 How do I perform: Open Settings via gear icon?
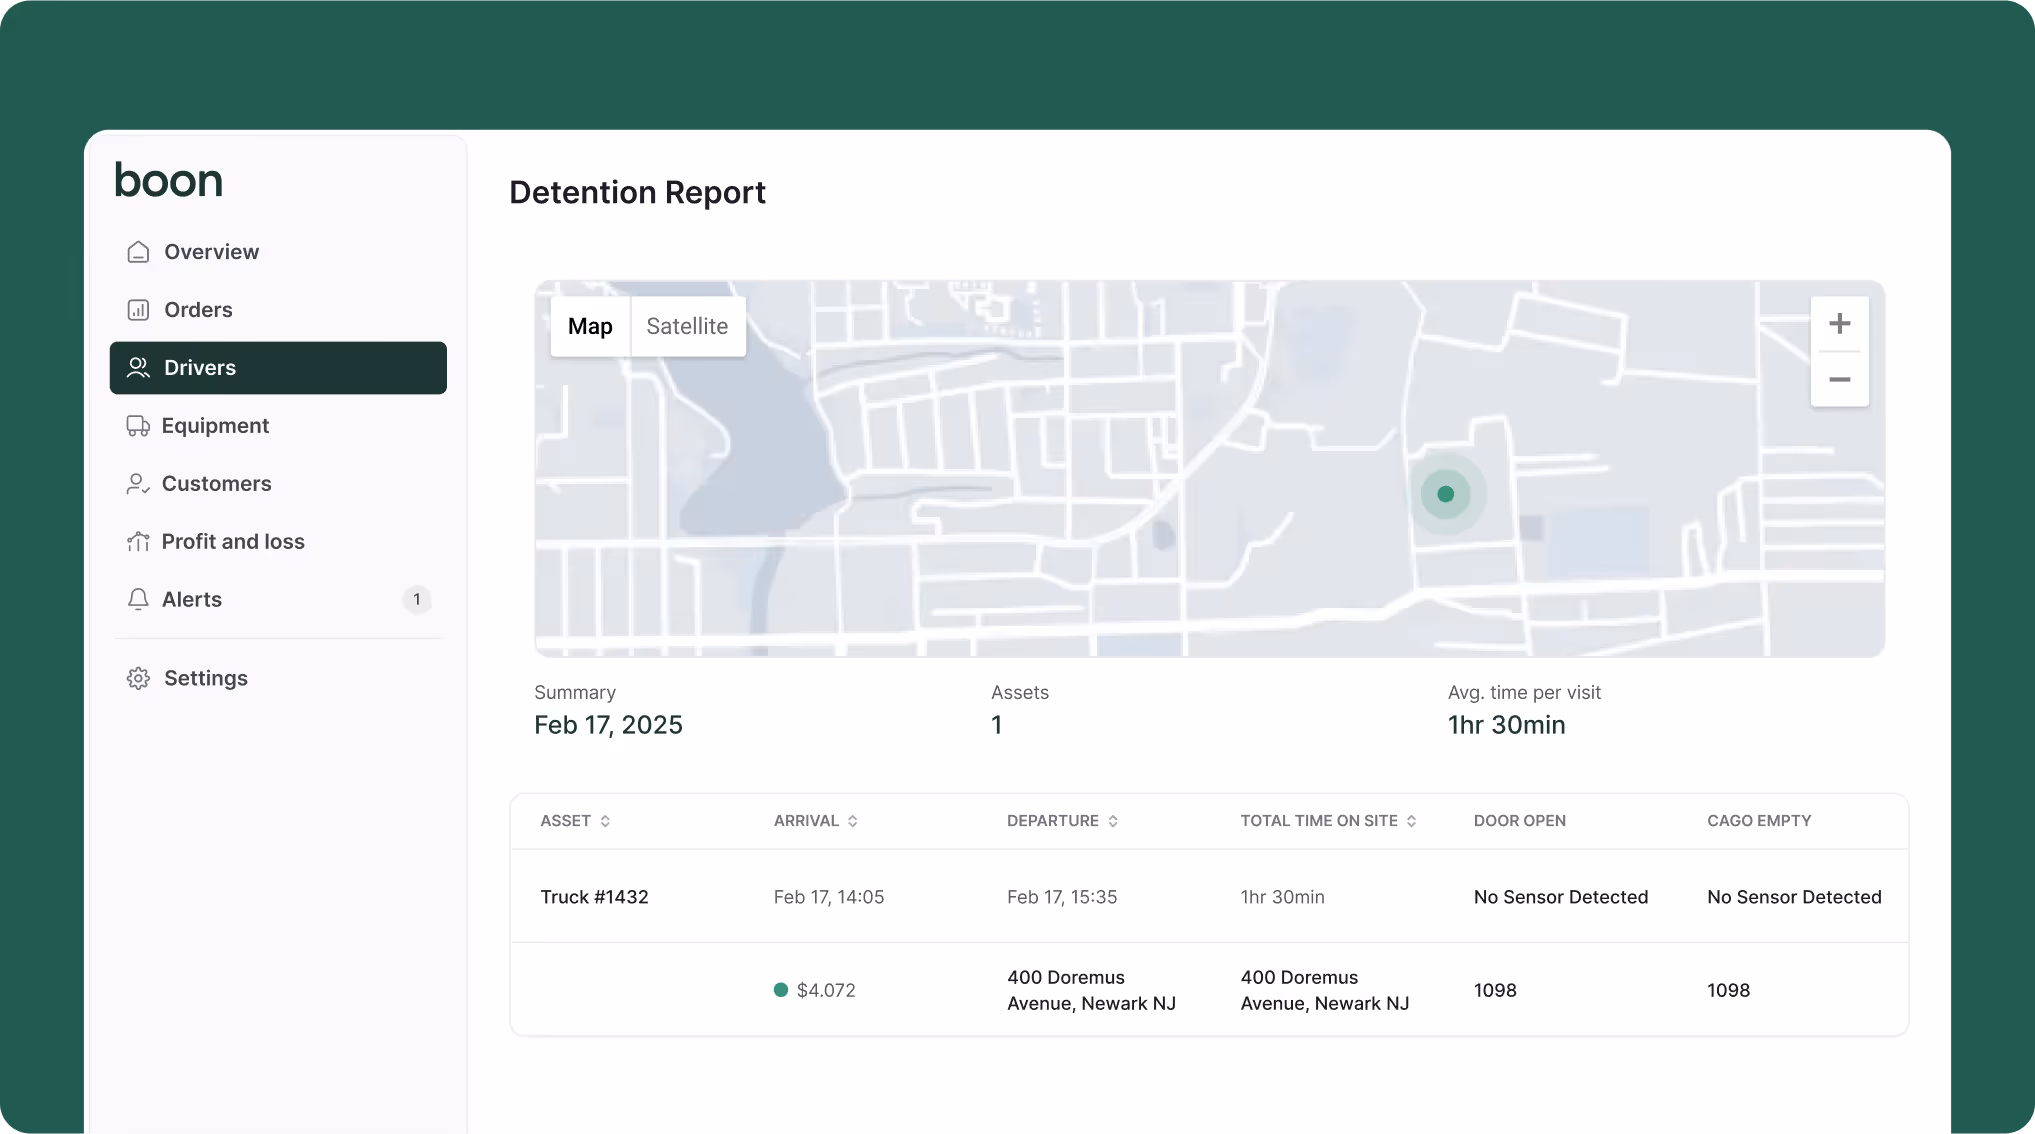click(138, 679)
